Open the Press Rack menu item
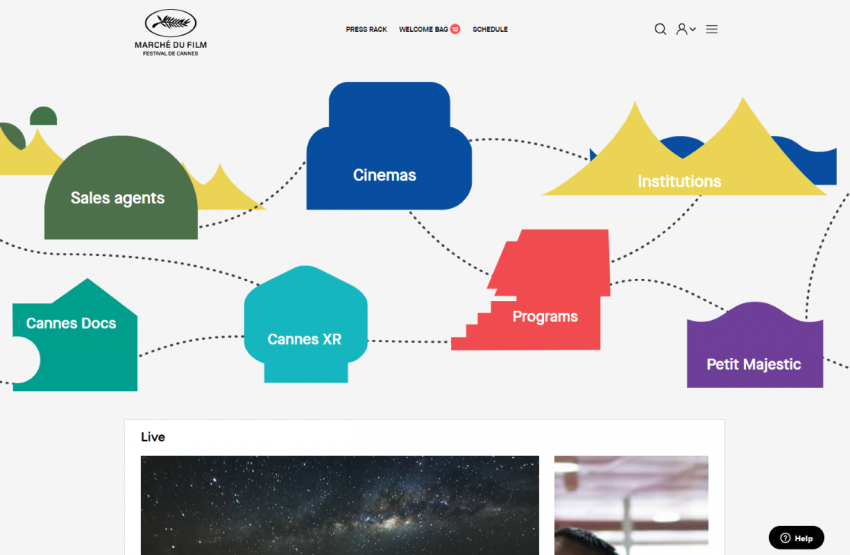 pyautogui.click(x=366, y=29)
